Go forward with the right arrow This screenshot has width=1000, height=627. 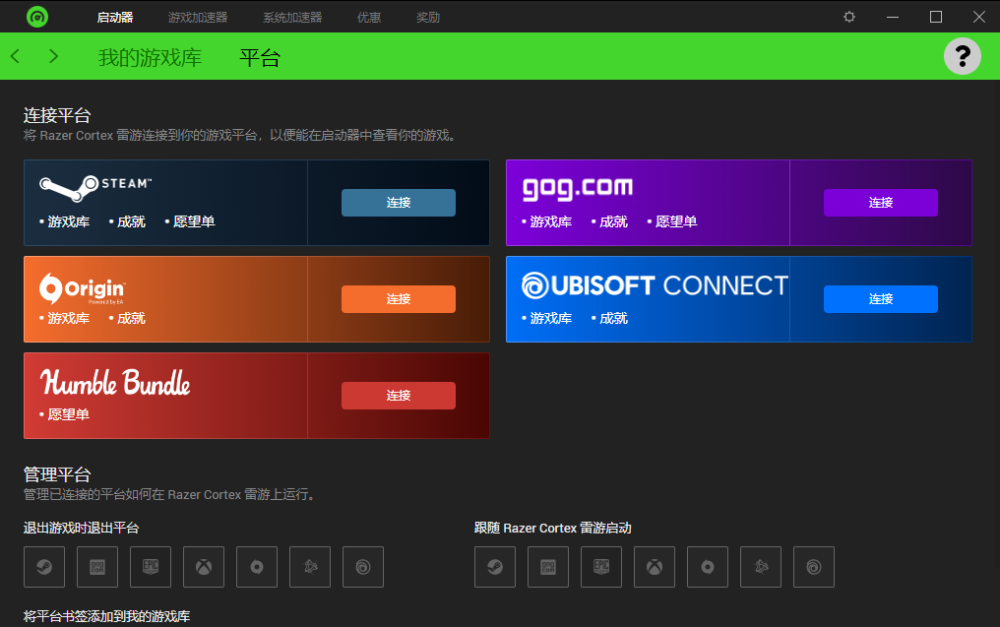pyautogui.click(x=54, y=56)
